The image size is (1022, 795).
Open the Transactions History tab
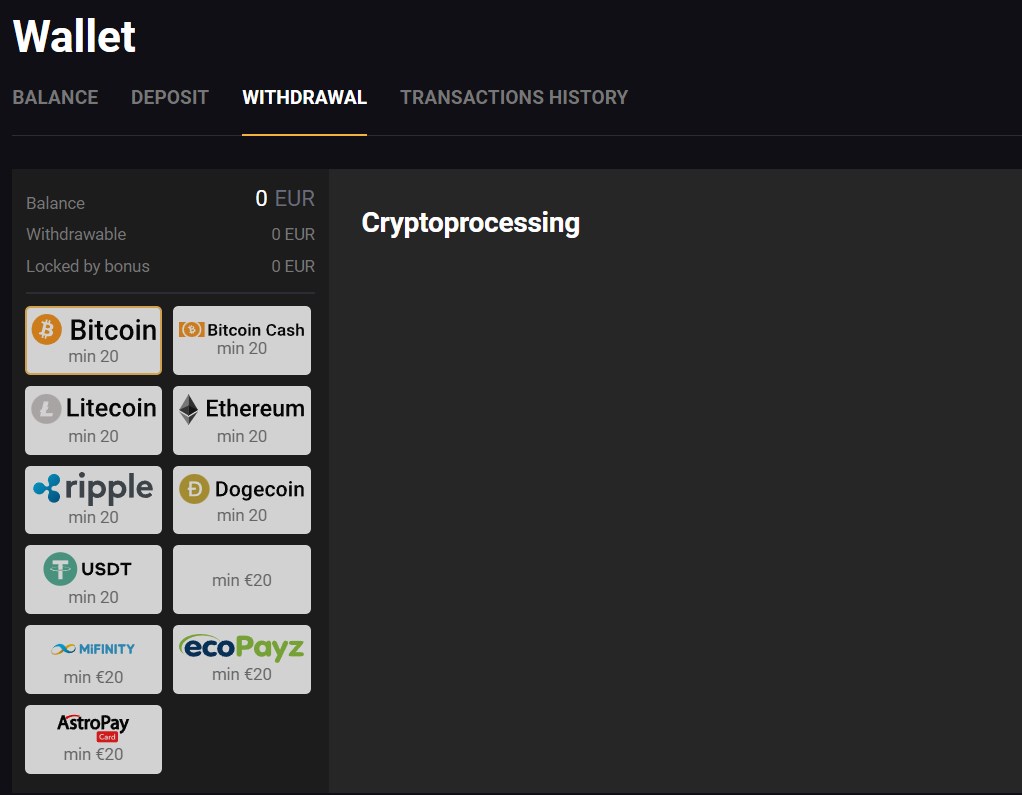coord(514,97)
